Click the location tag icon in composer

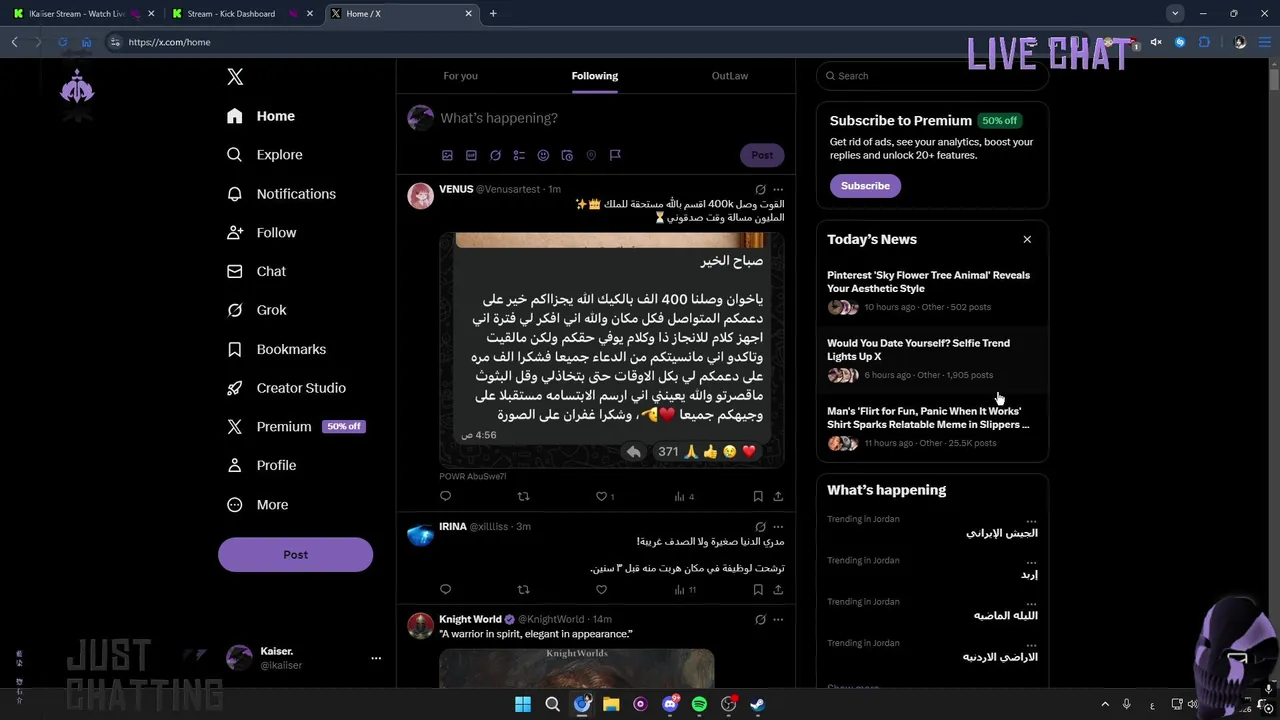(x=591, y=155)
